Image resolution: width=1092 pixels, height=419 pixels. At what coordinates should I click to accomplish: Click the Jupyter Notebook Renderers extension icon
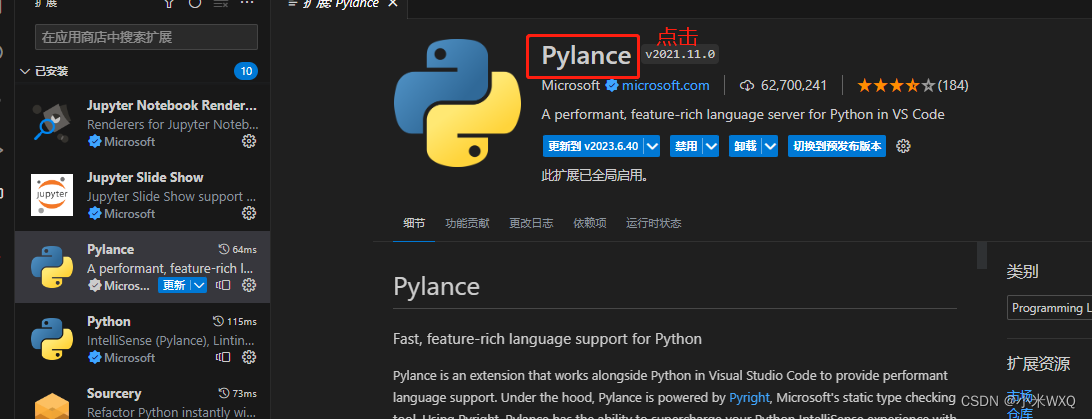tap(52, 123)
